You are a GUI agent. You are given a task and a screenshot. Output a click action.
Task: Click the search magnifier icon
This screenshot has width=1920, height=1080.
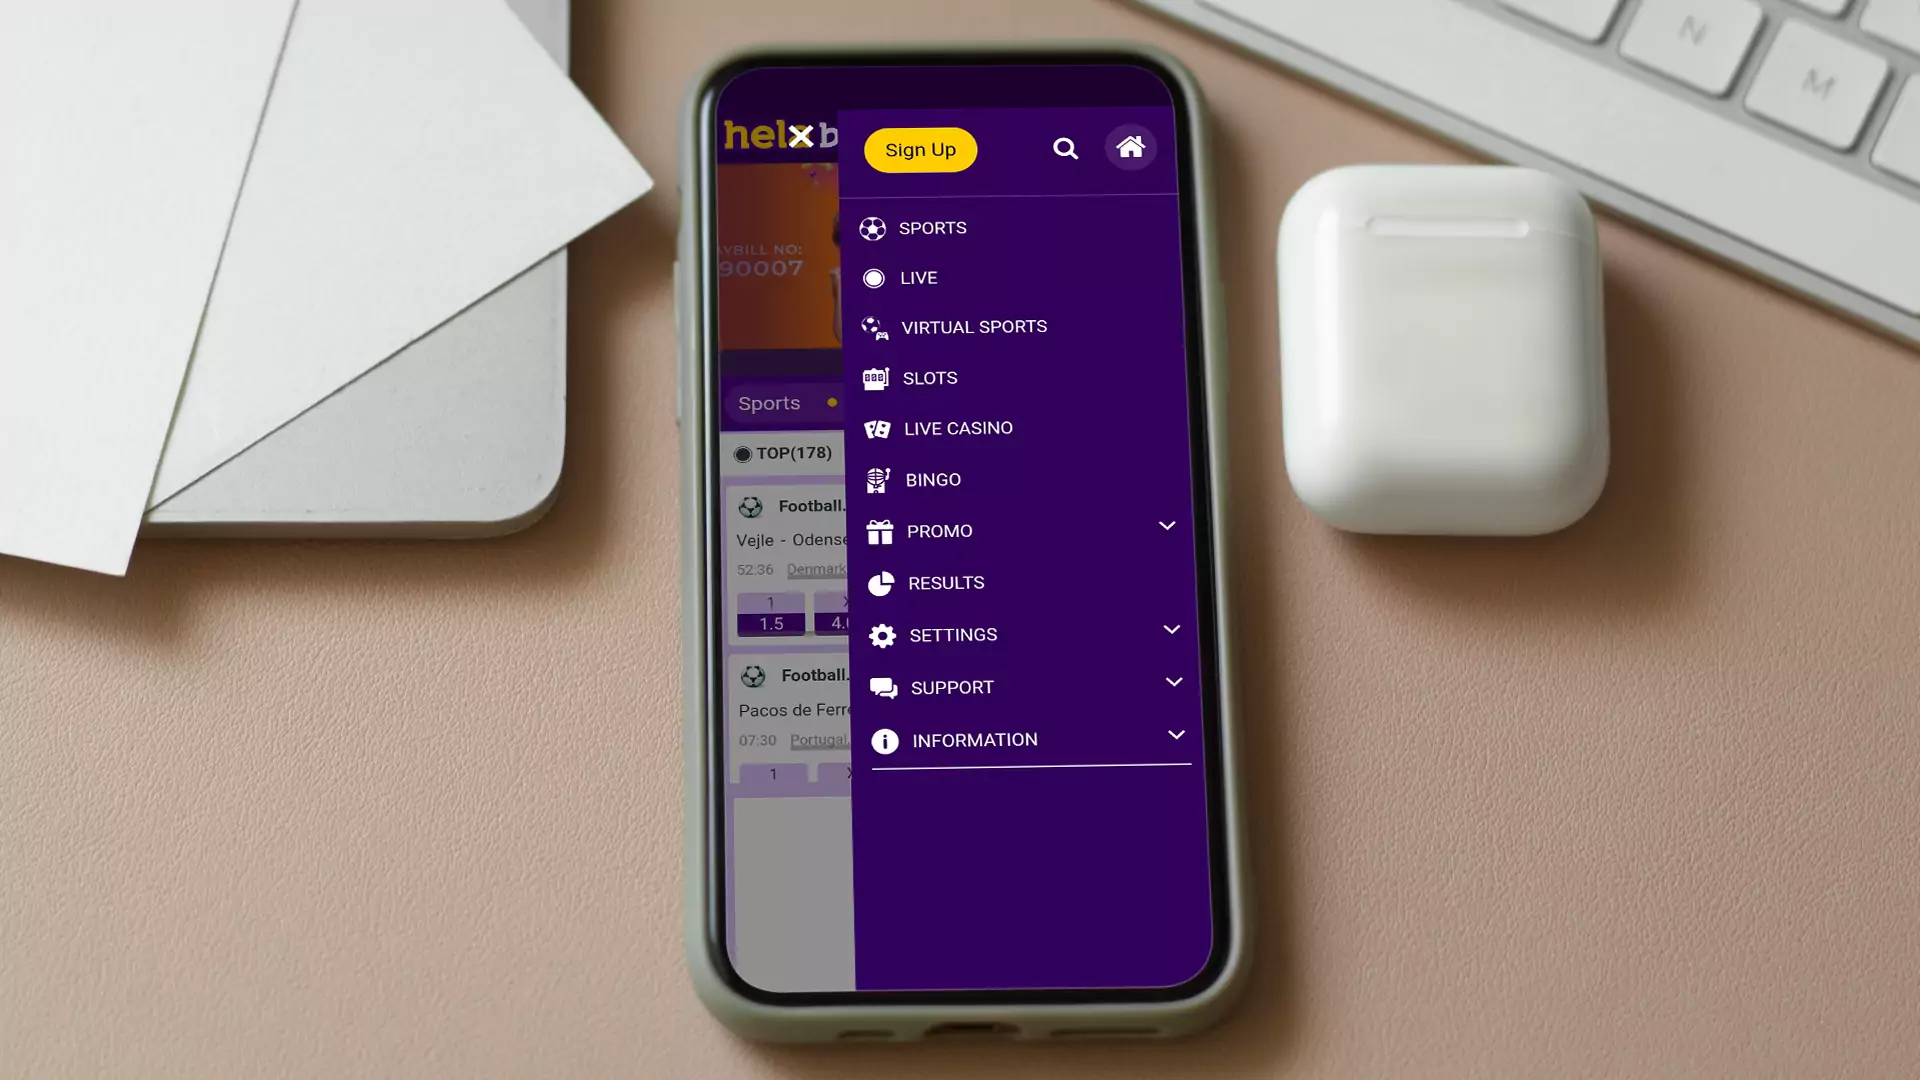coord(1065,146)
